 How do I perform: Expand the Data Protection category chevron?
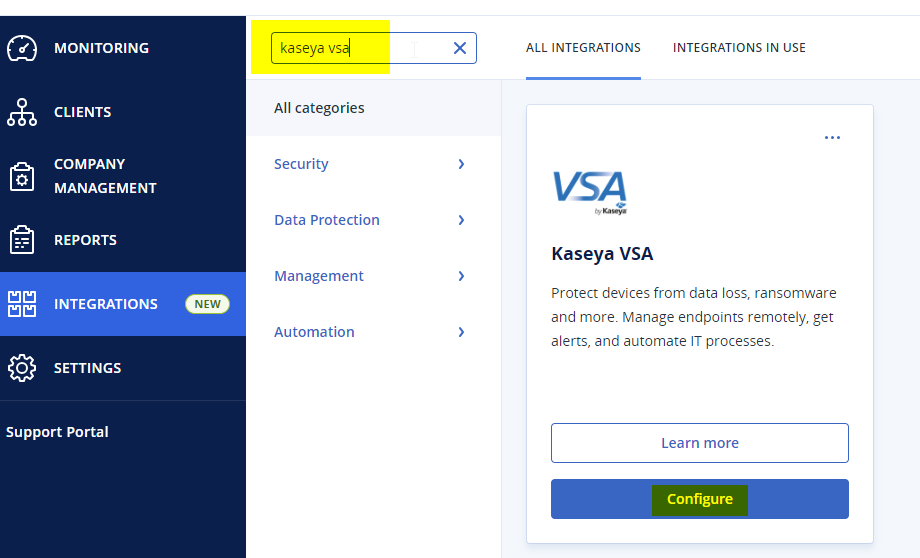(461, 220)
